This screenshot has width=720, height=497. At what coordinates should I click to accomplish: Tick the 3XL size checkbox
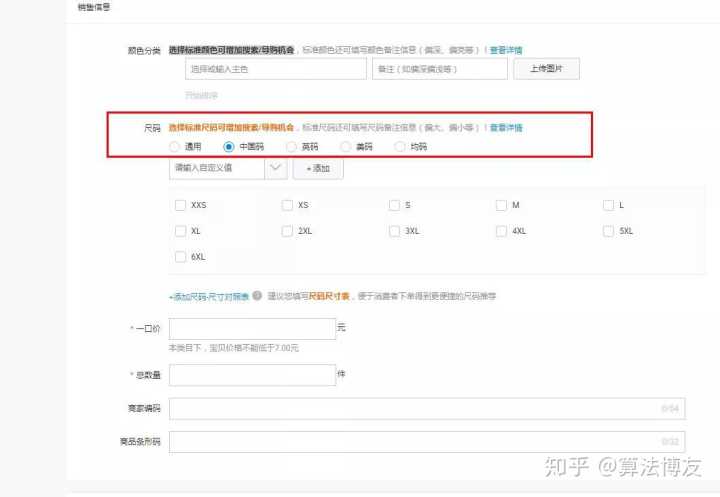[x=394, y=231]
